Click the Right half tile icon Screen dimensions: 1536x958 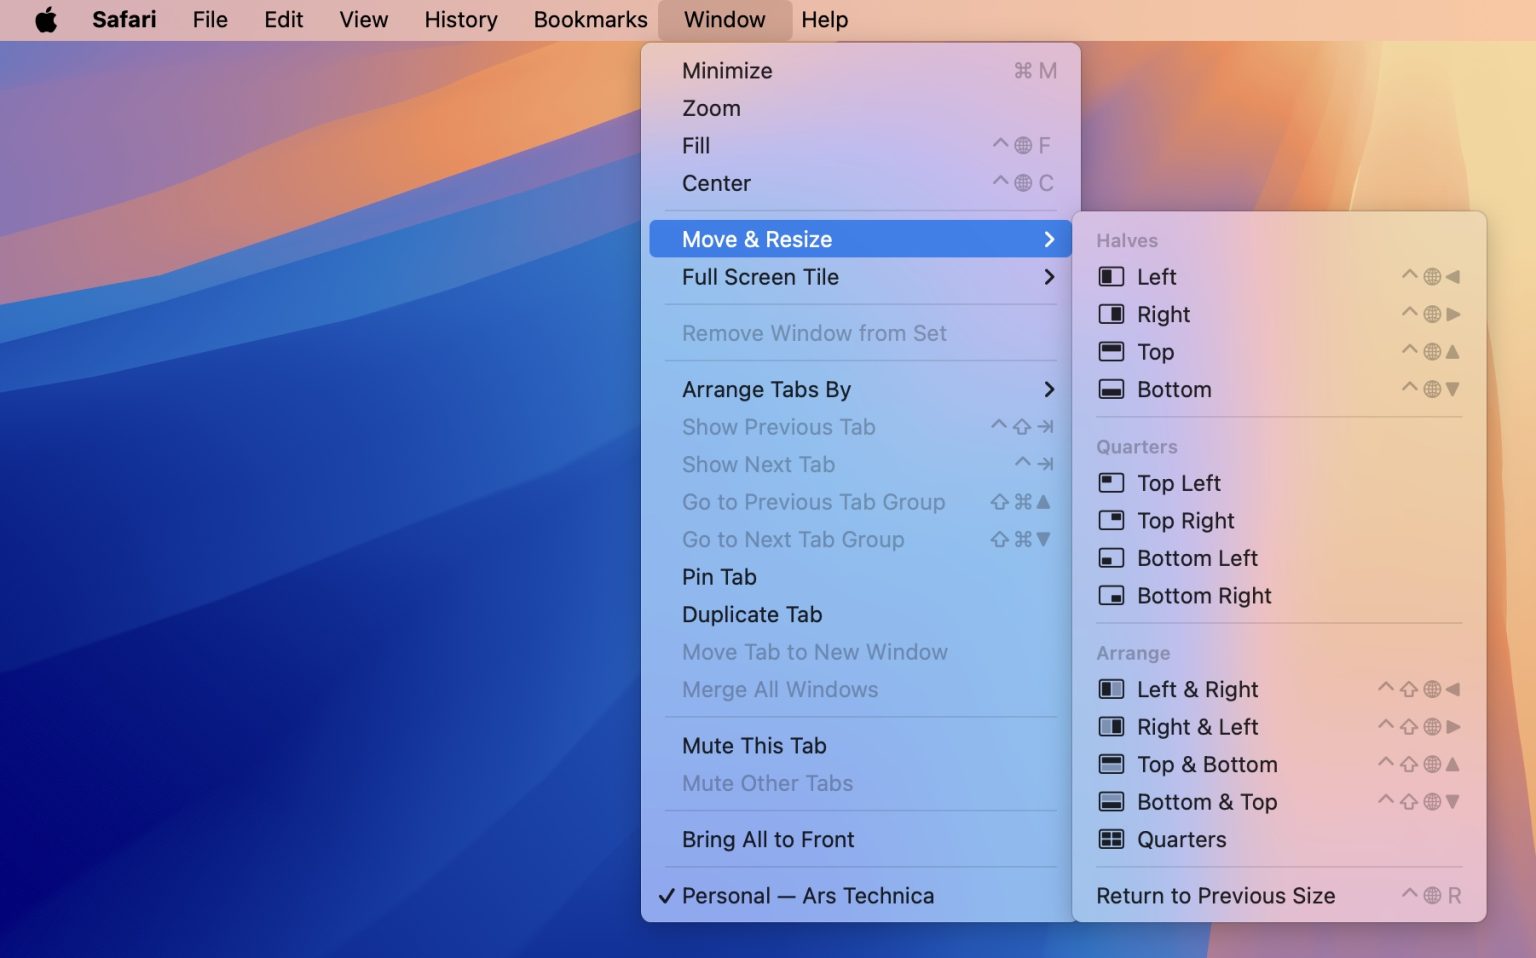[x=1111, y=314]
